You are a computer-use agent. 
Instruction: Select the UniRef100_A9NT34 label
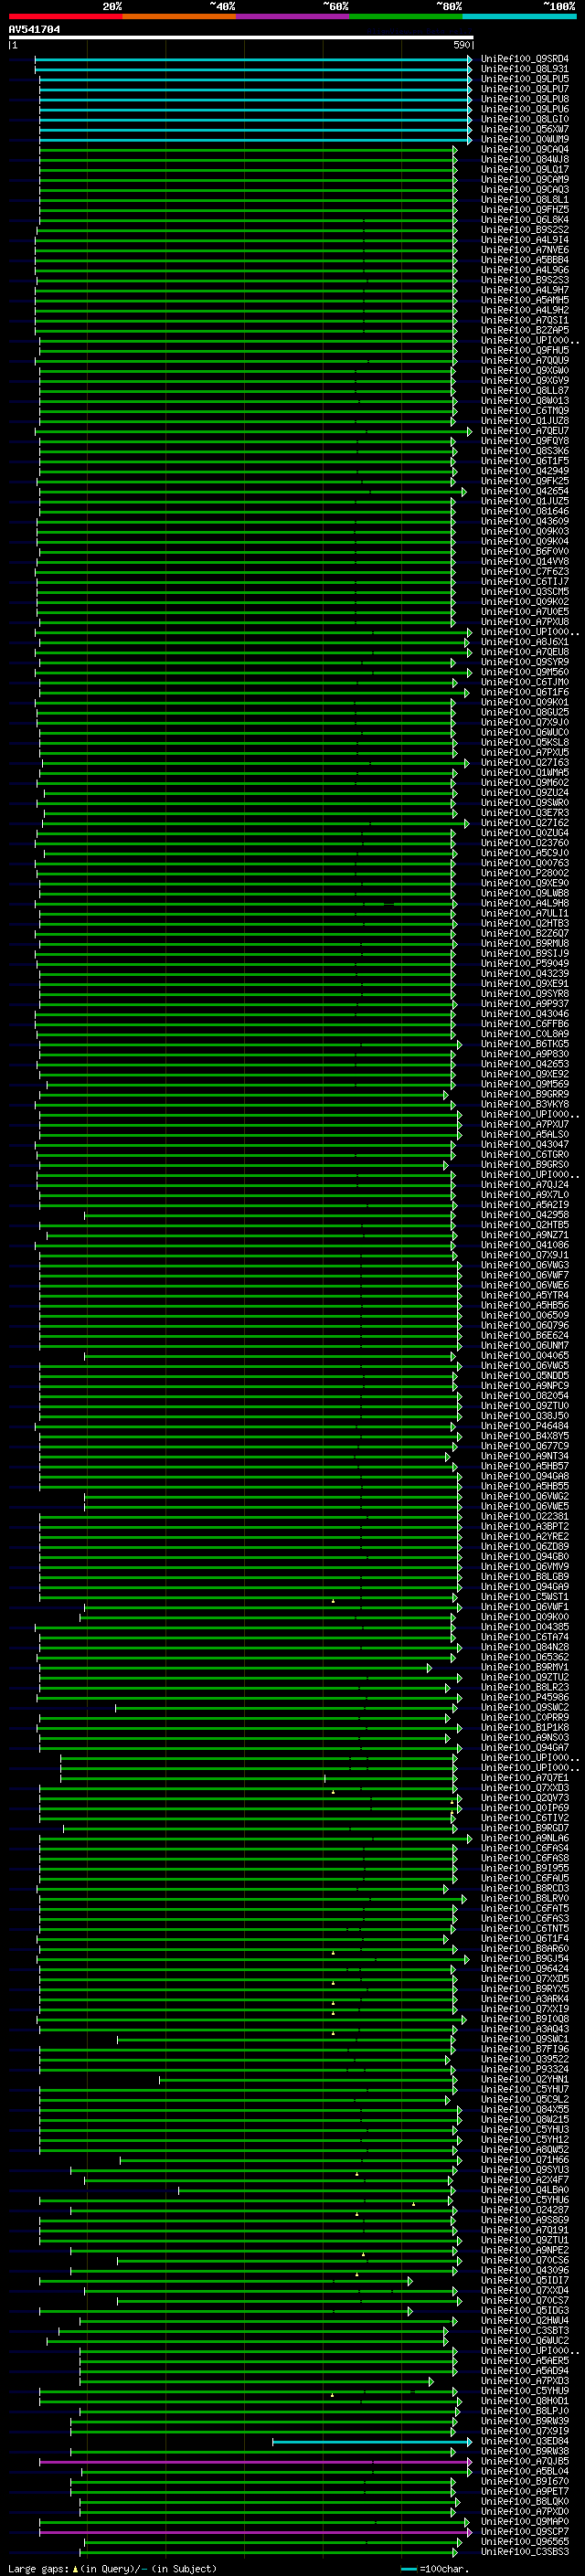pos(524,1456)
